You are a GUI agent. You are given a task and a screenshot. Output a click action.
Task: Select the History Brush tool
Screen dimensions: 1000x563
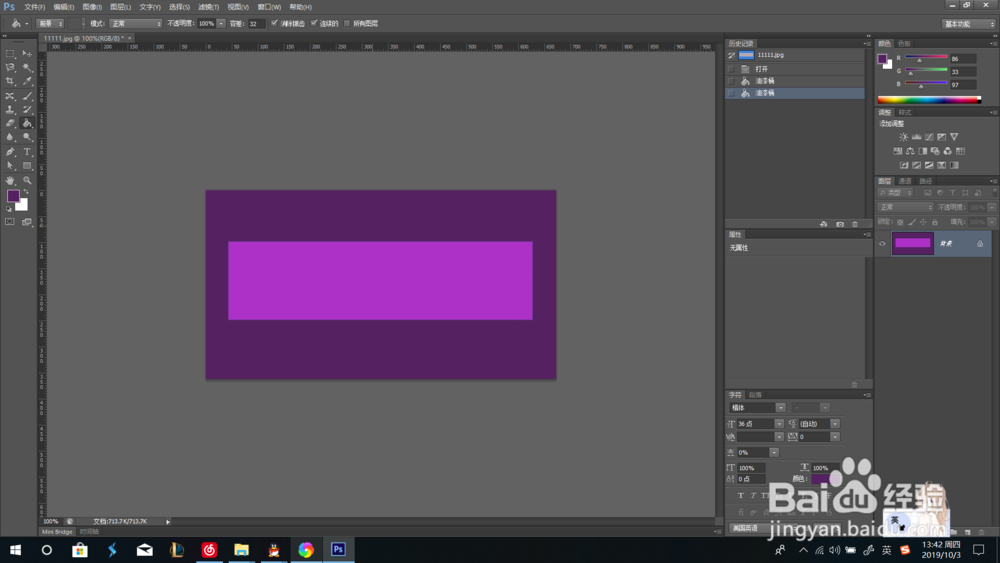tap(27, 110)
